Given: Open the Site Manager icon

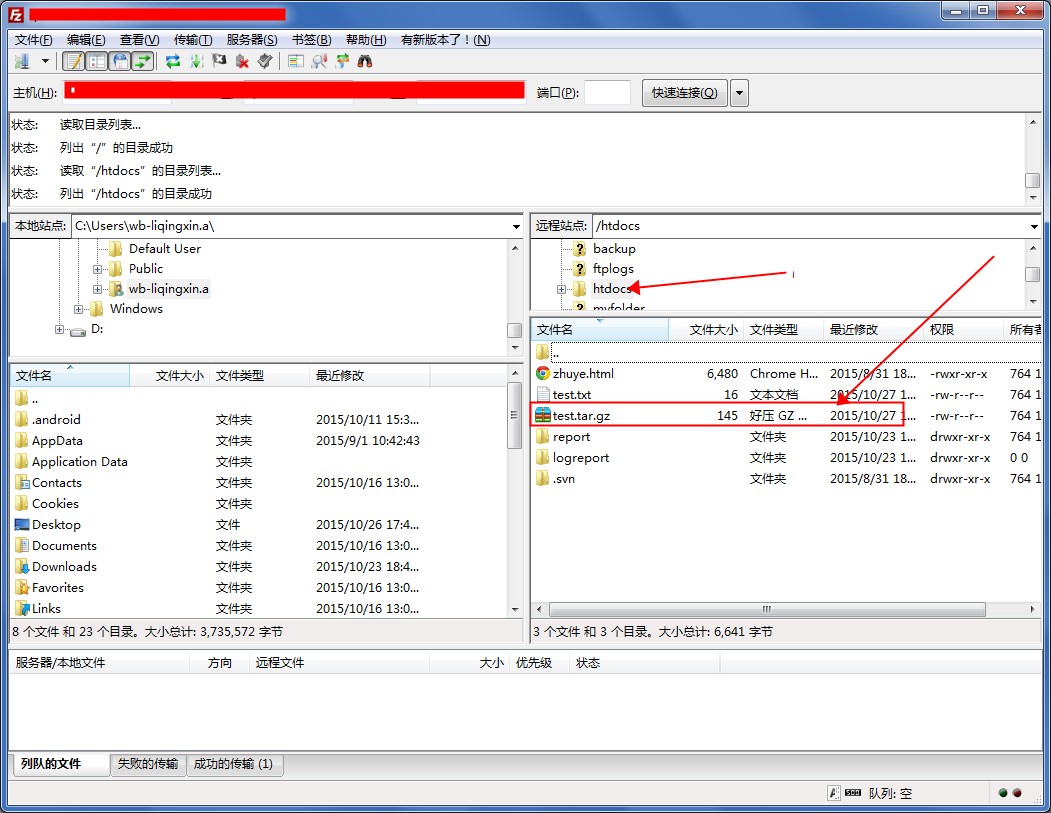Looking at the screenshot, I should [x=22, y=62].
